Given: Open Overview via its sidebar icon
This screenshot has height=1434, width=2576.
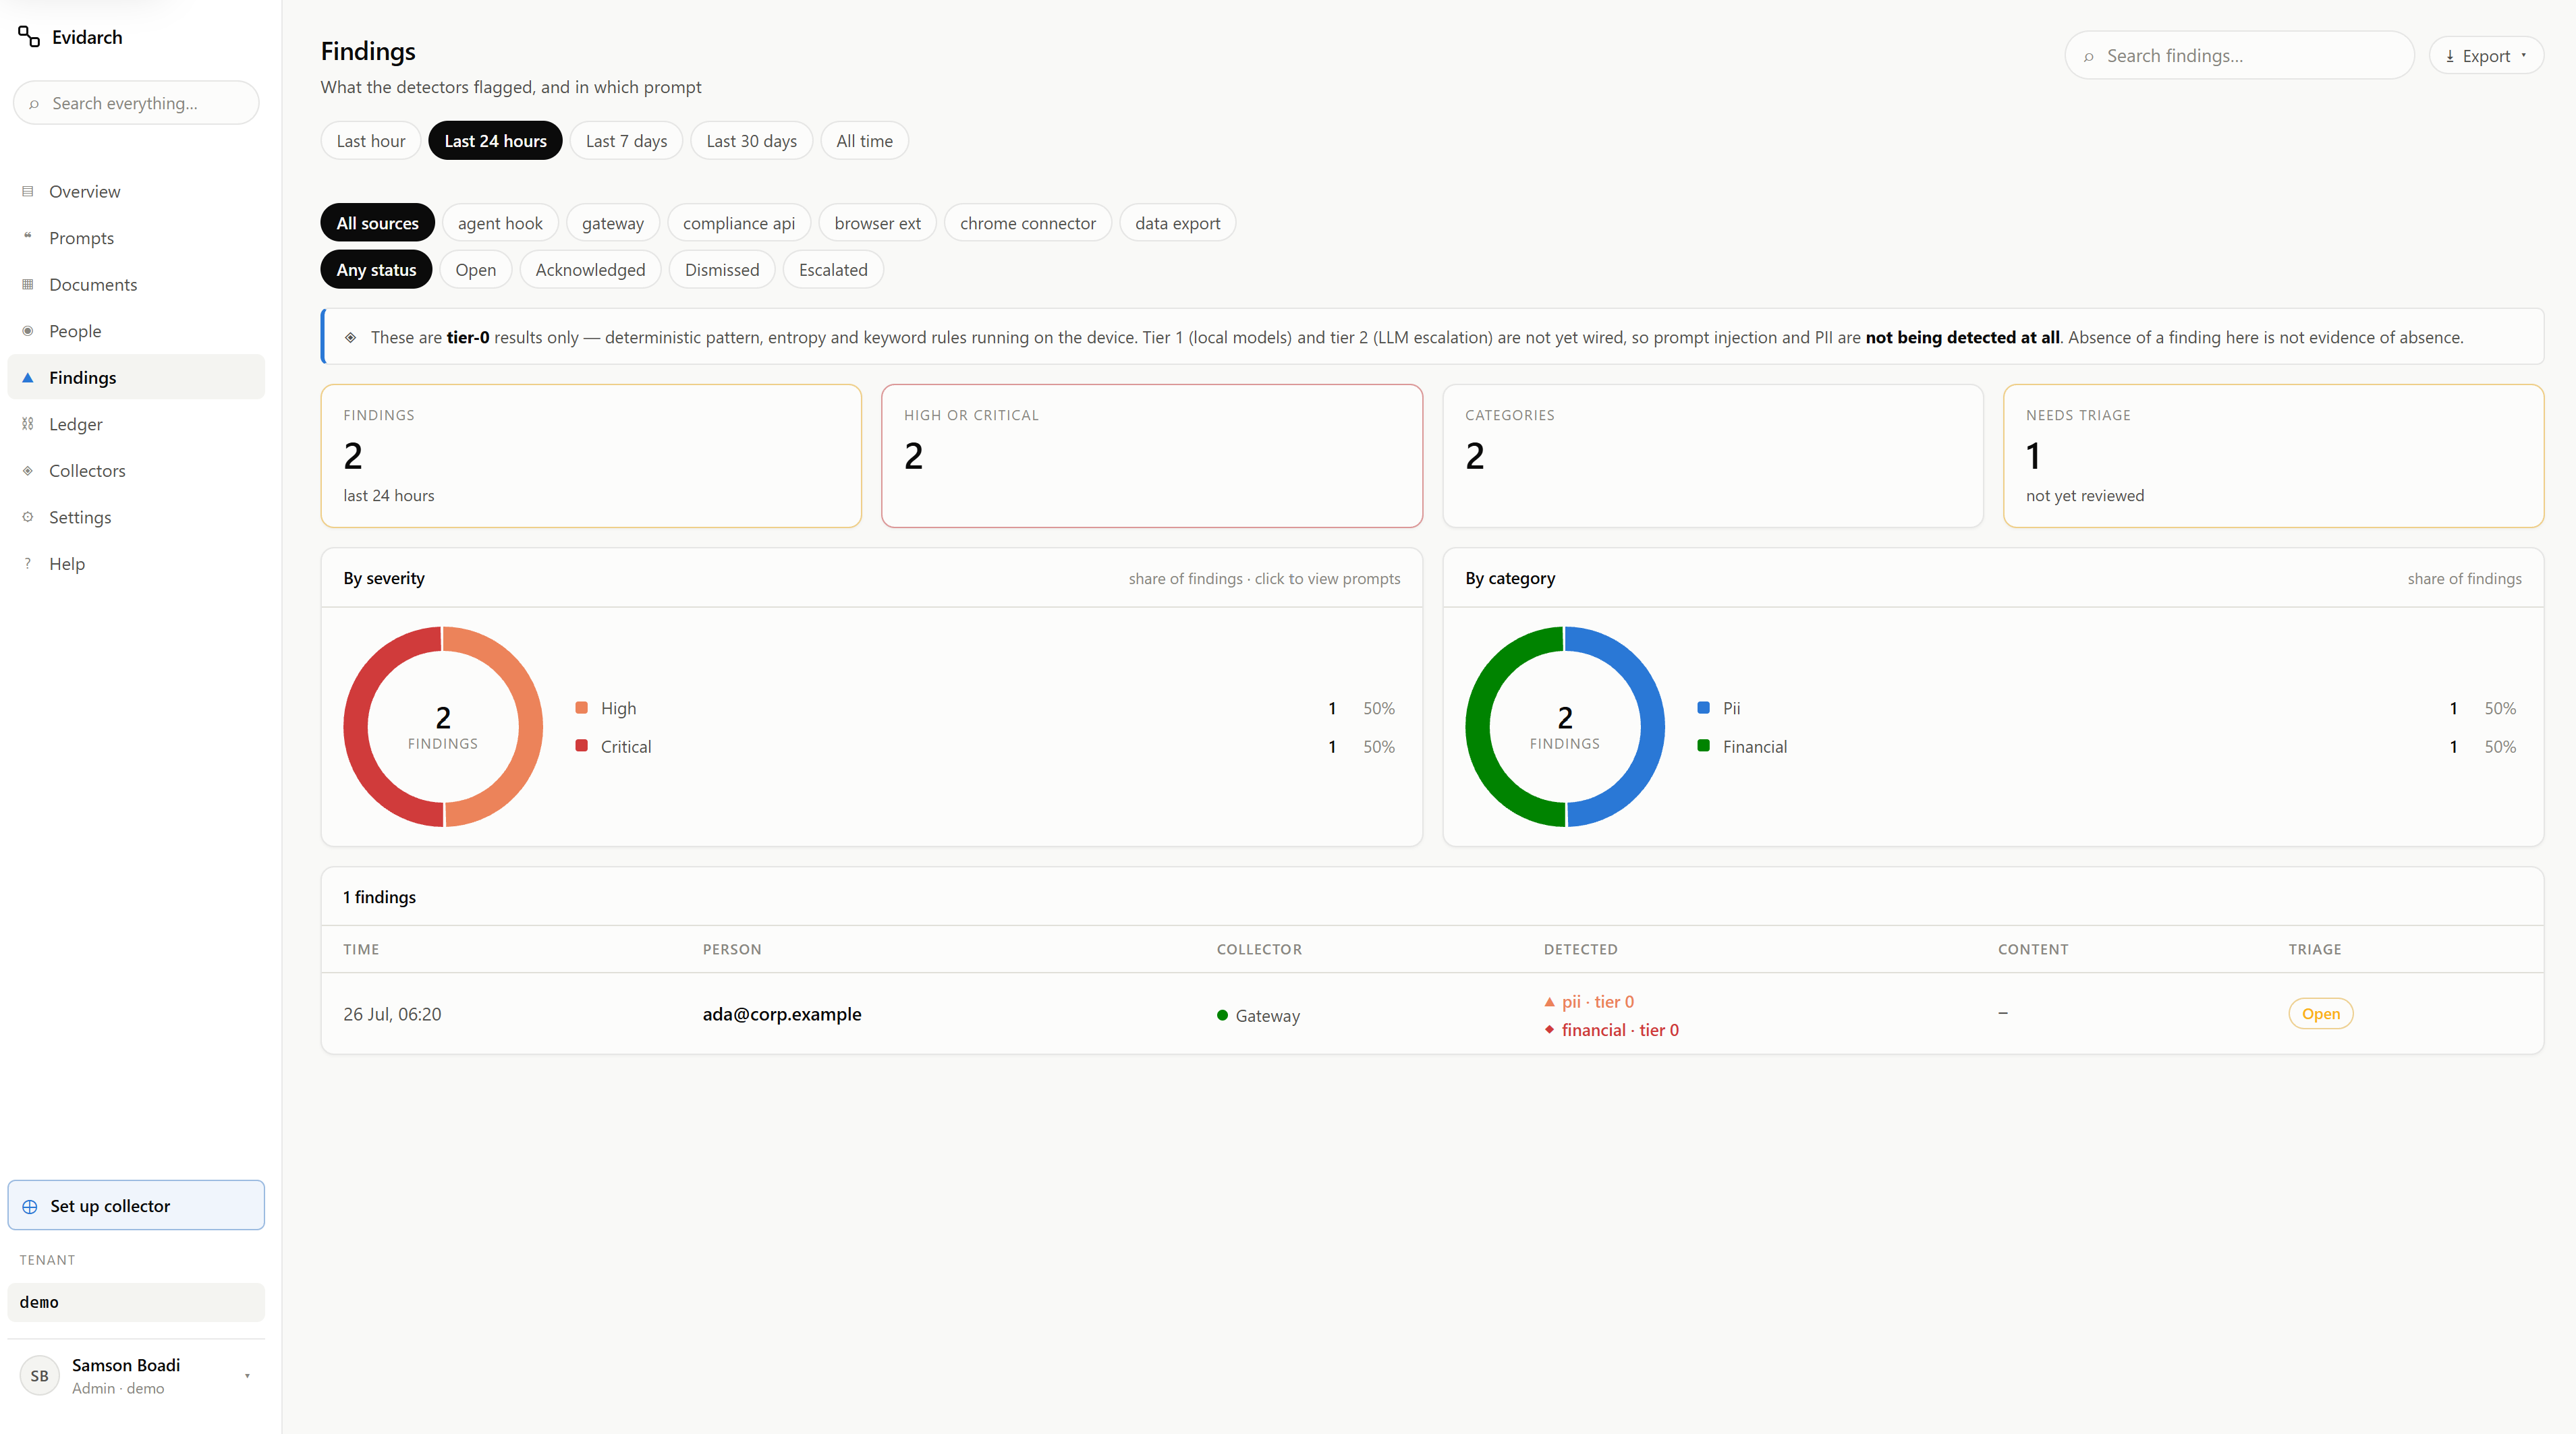Looking at the screenshot, I should coord(28,191).
